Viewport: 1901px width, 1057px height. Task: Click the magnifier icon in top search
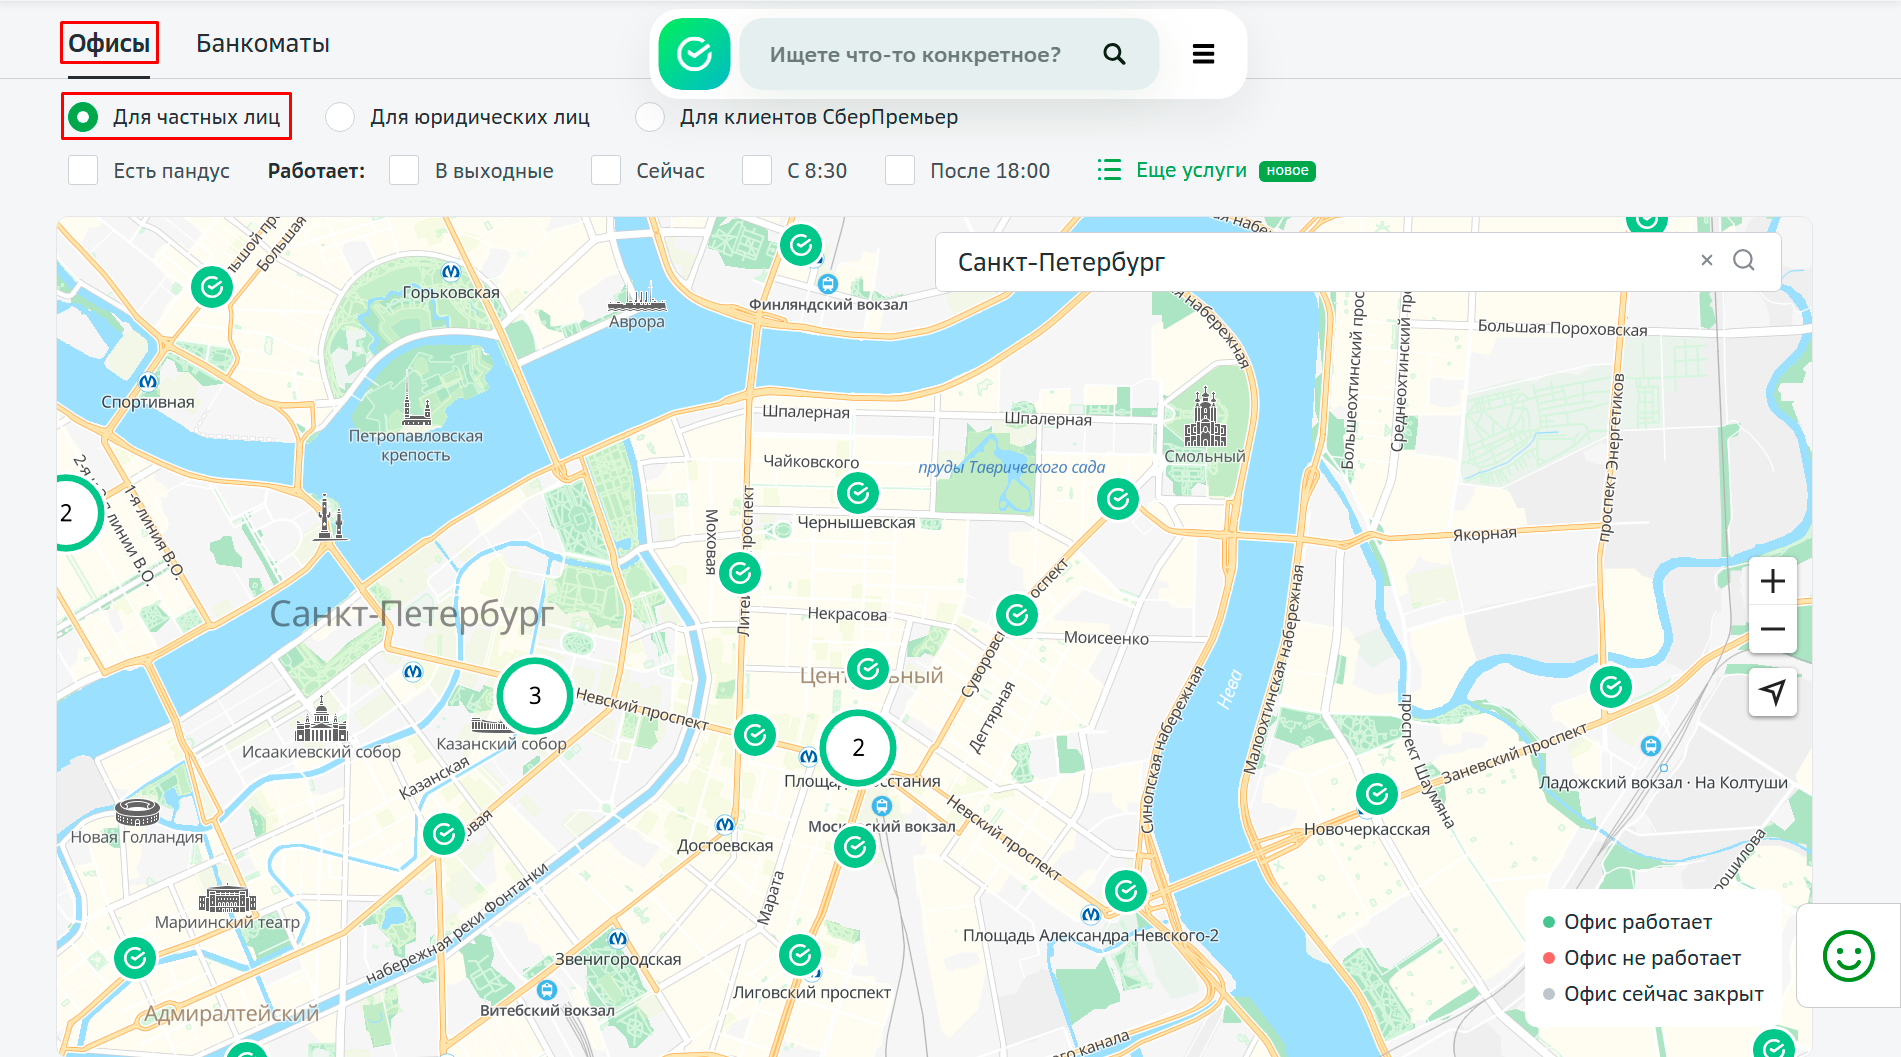(1114, 54)
